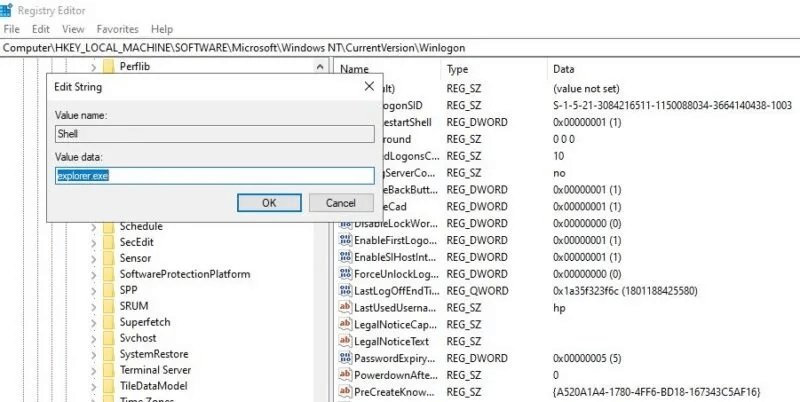This screenshot has width=800, height=402.
Task: Click the Value name field showing Shell
Action: click(x=215, y=134)
